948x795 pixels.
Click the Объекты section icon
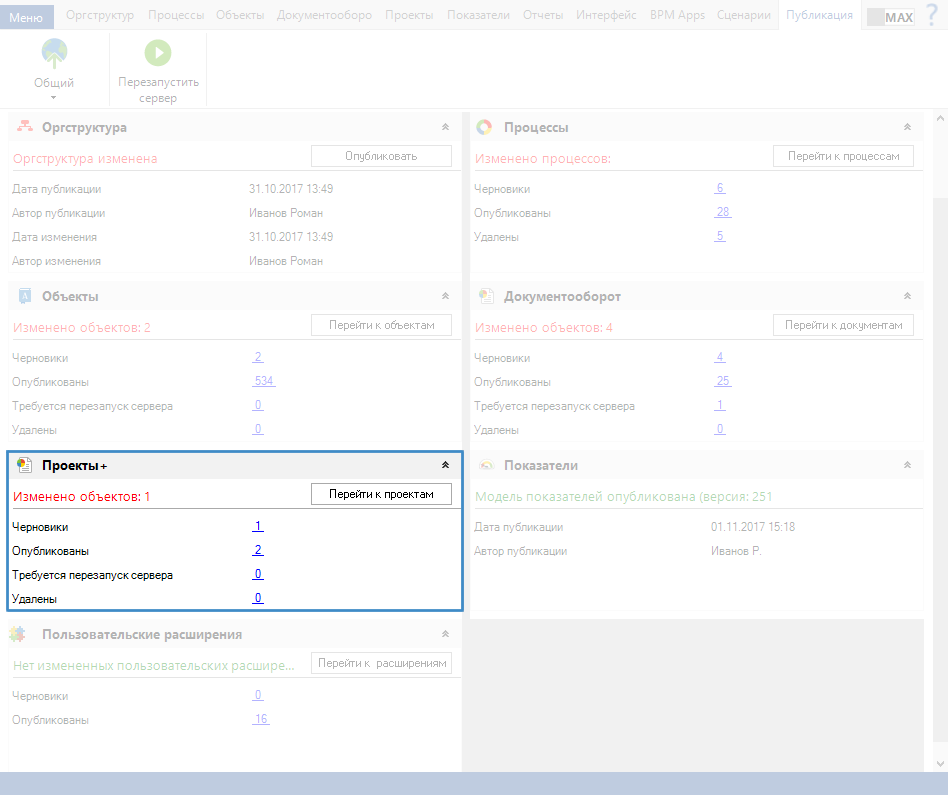(25, 296)
